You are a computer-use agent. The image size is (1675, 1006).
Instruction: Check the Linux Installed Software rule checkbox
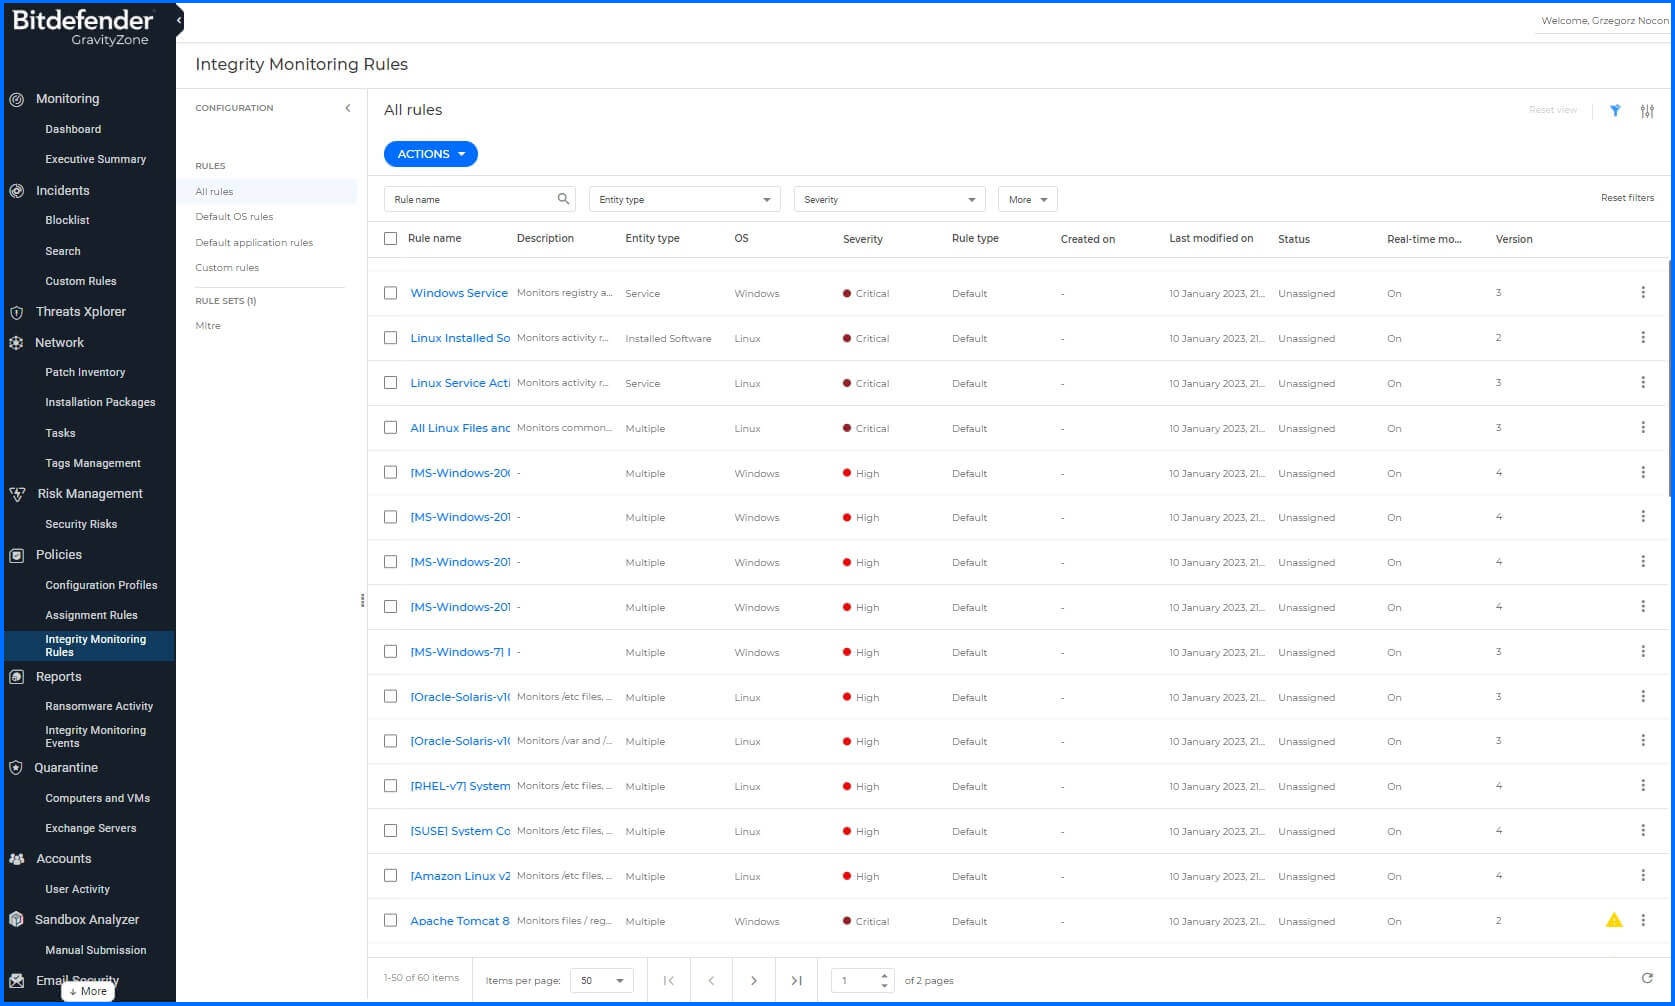[391, 338]
